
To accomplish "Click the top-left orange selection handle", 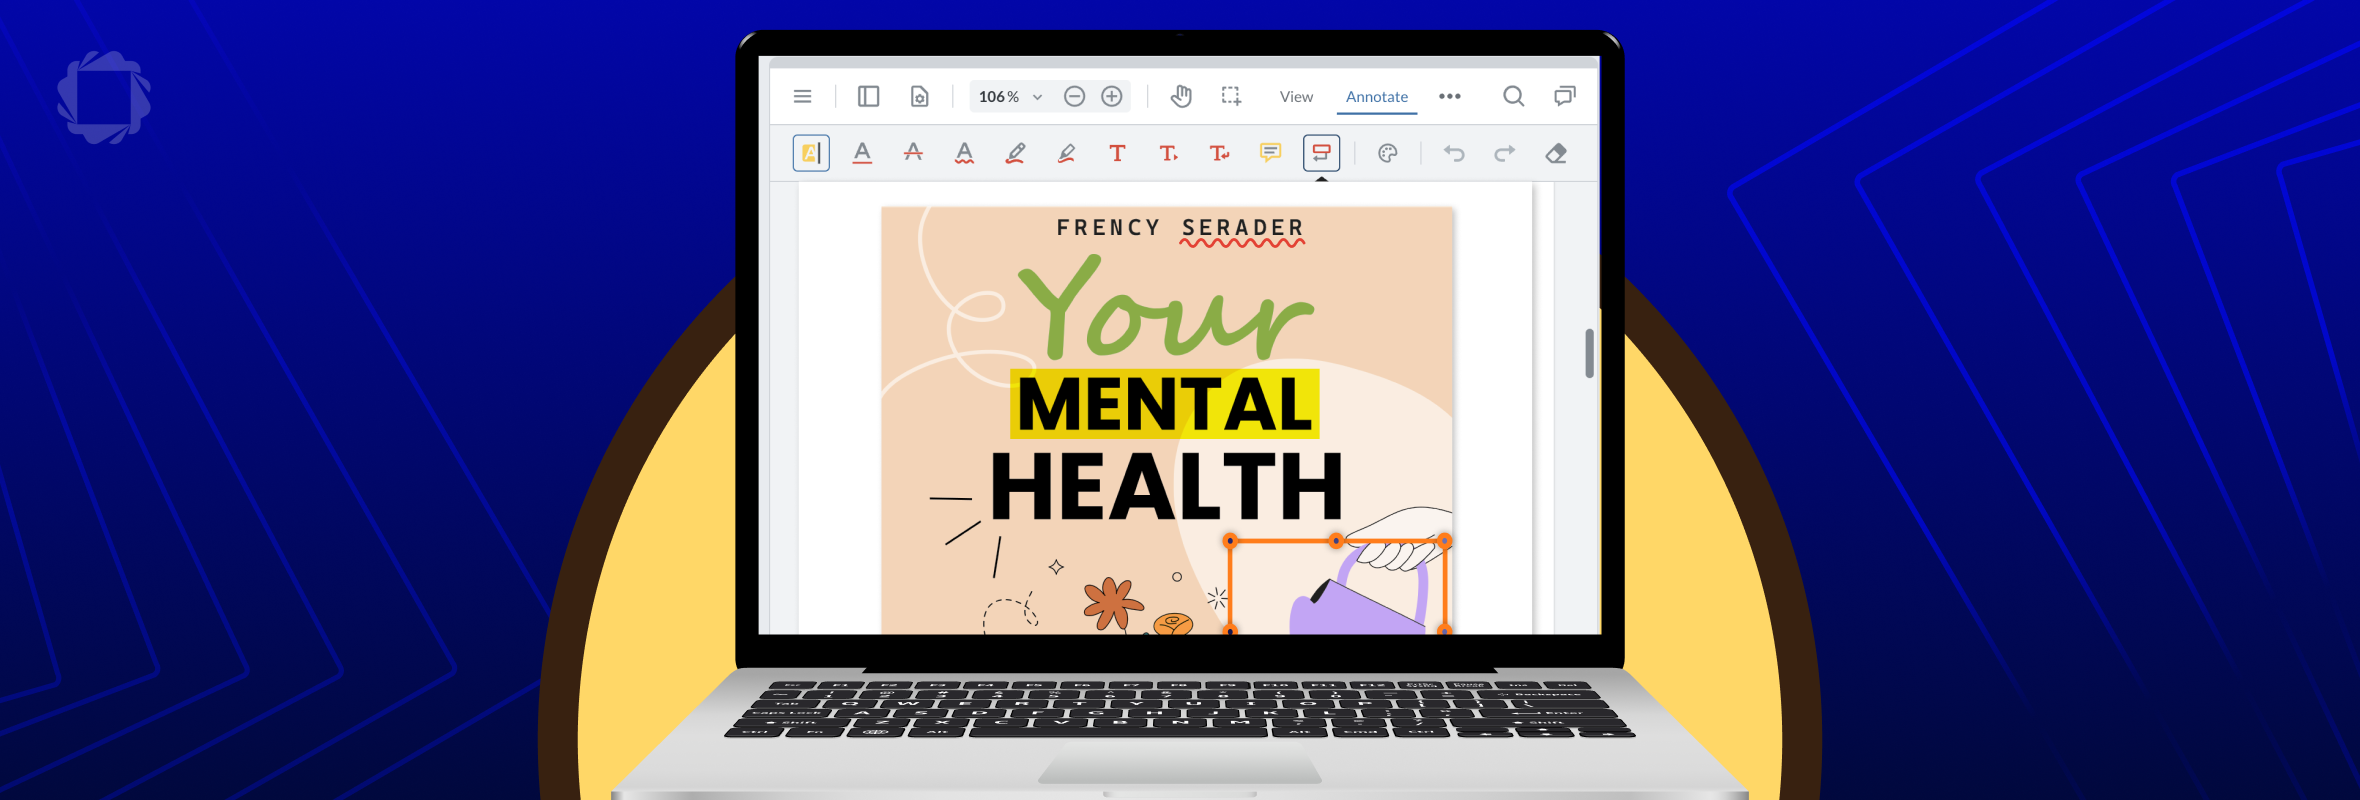I will pyautogui.click(x=1231, y=541).
